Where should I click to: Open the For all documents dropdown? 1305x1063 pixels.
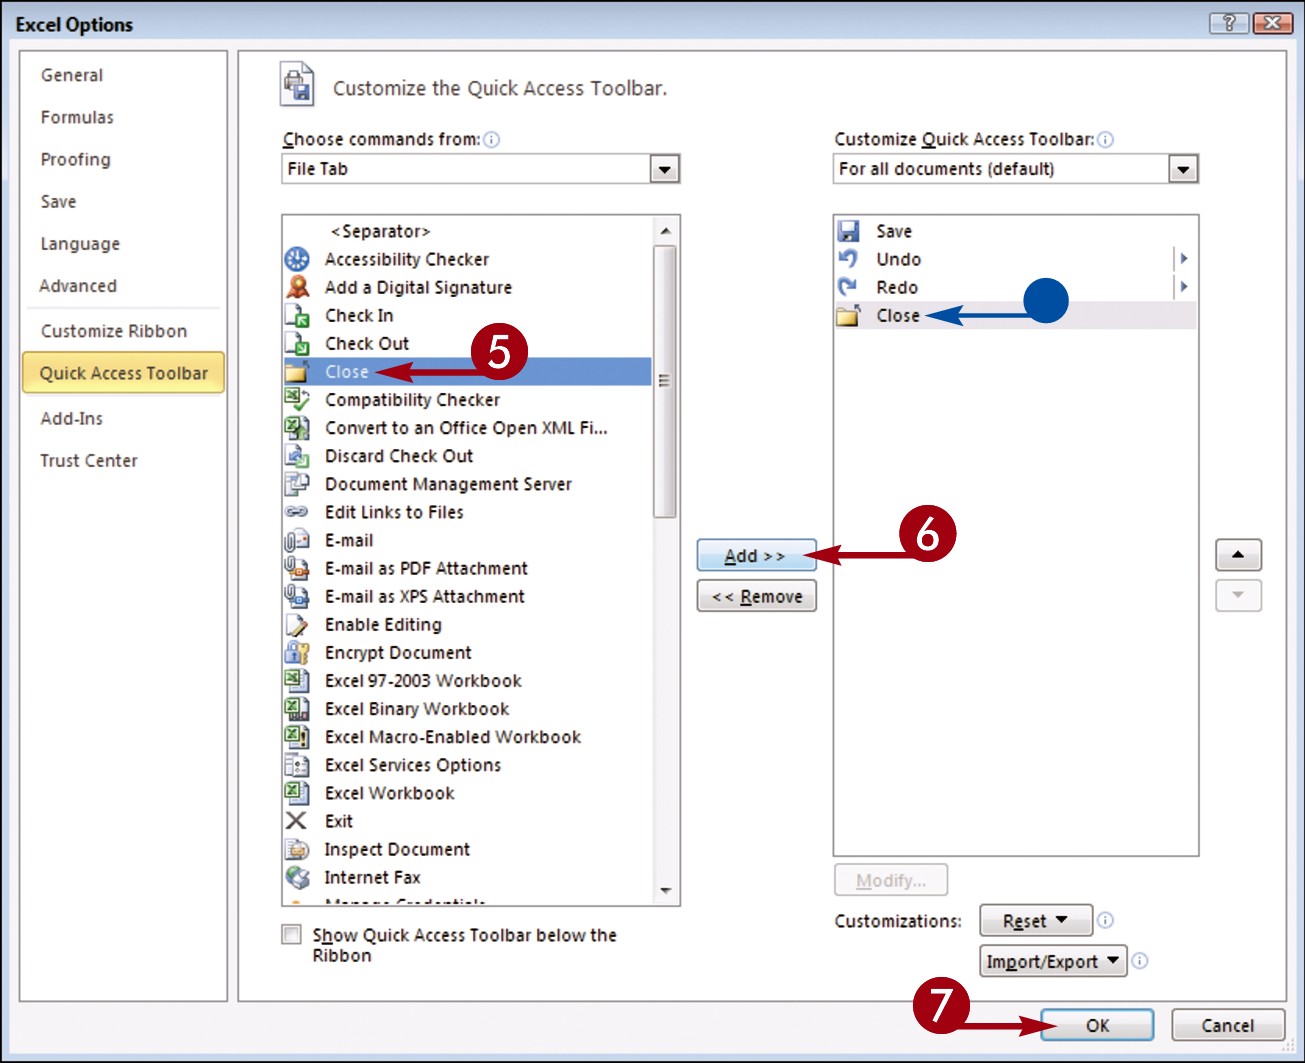click(x=1183, y=169)
